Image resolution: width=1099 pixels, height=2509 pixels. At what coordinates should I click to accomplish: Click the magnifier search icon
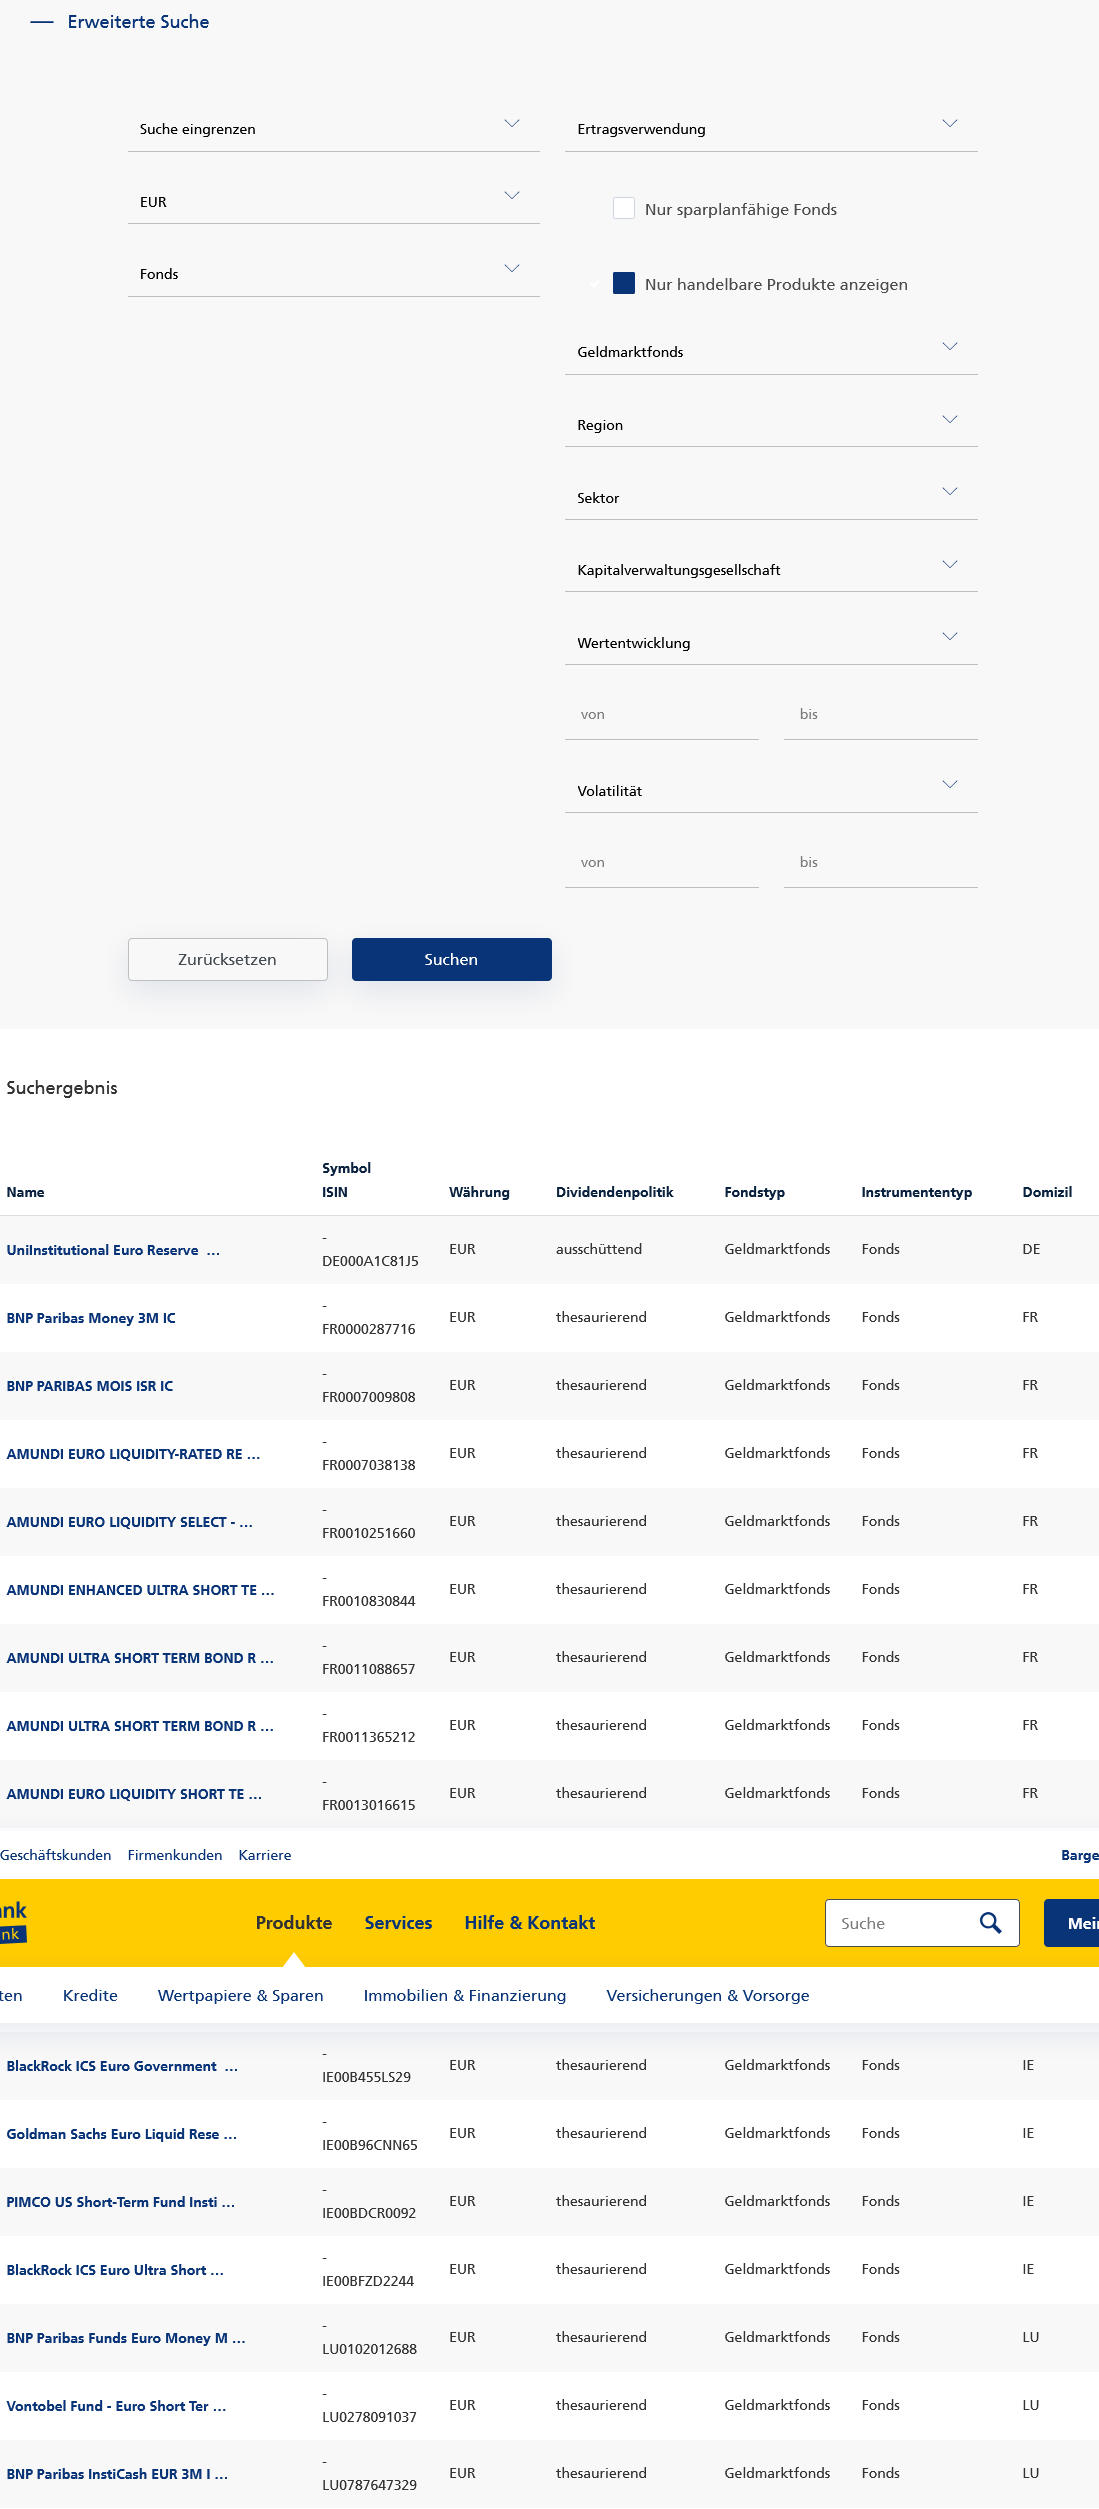tap(990, 1923)
